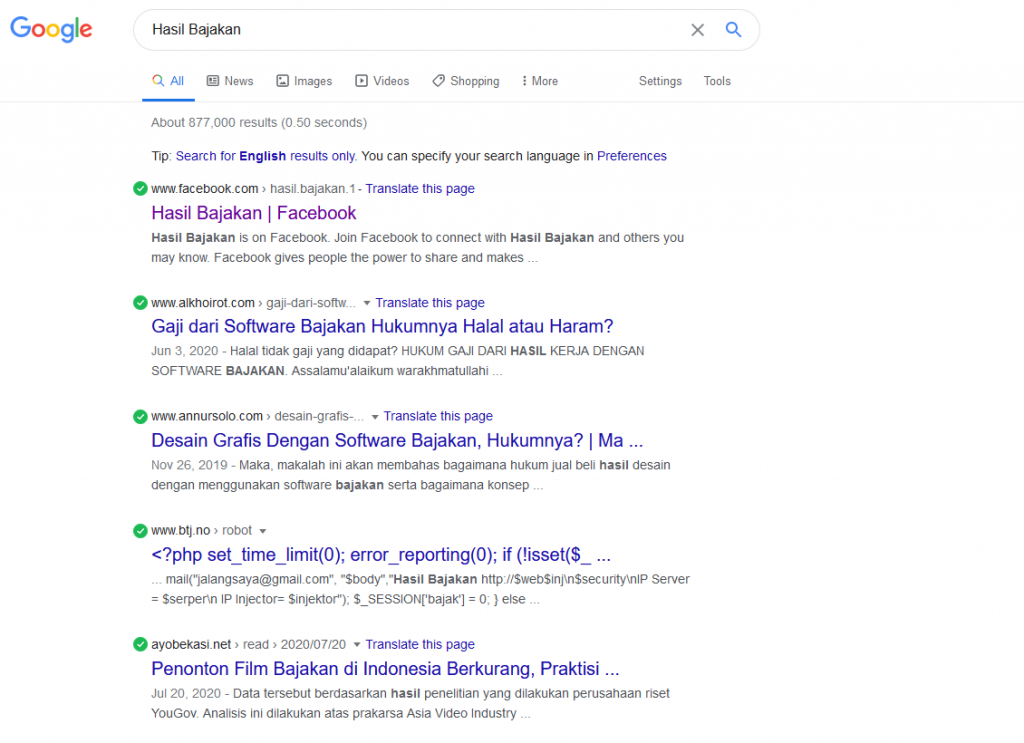The image size is (1024, 743).
Task: Expand the More search options menu
Action: 539,81
